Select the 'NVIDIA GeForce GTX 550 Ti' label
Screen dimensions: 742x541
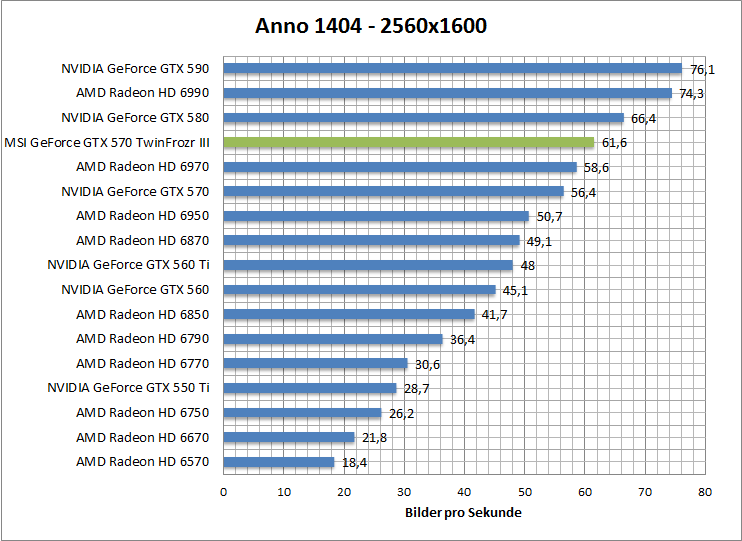point(128,388)
